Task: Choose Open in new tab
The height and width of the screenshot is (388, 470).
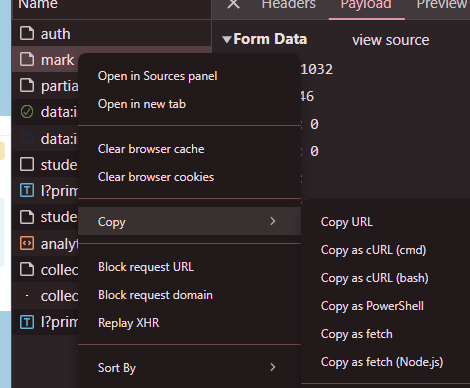Action: pyautogui.click(x=189, y=104)
